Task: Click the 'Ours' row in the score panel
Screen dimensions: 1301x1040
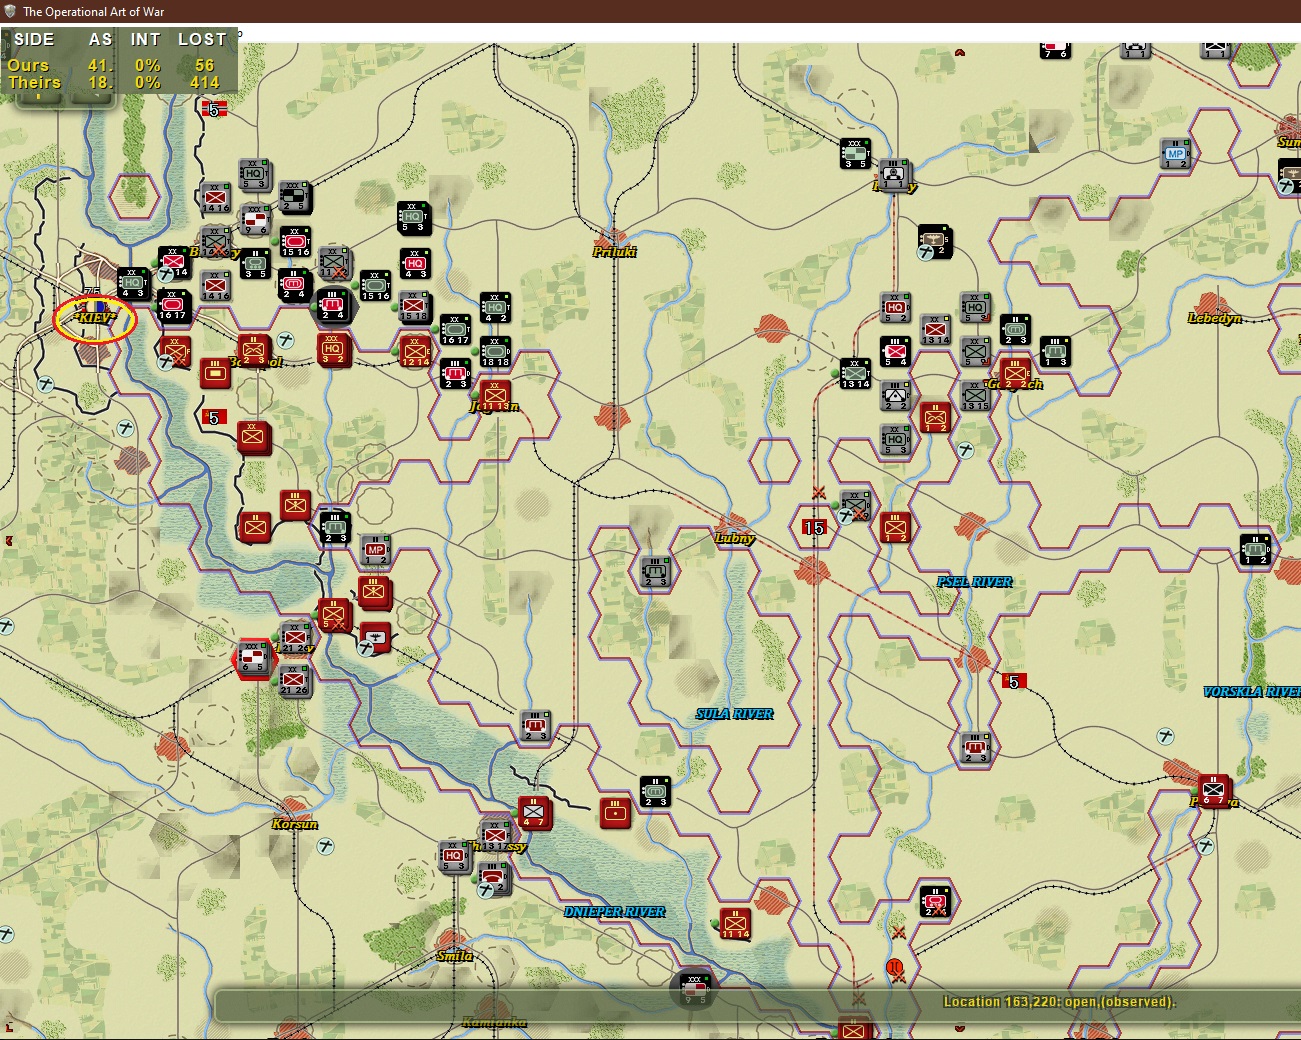Action: pyautogui.click(x=120, y=65)
